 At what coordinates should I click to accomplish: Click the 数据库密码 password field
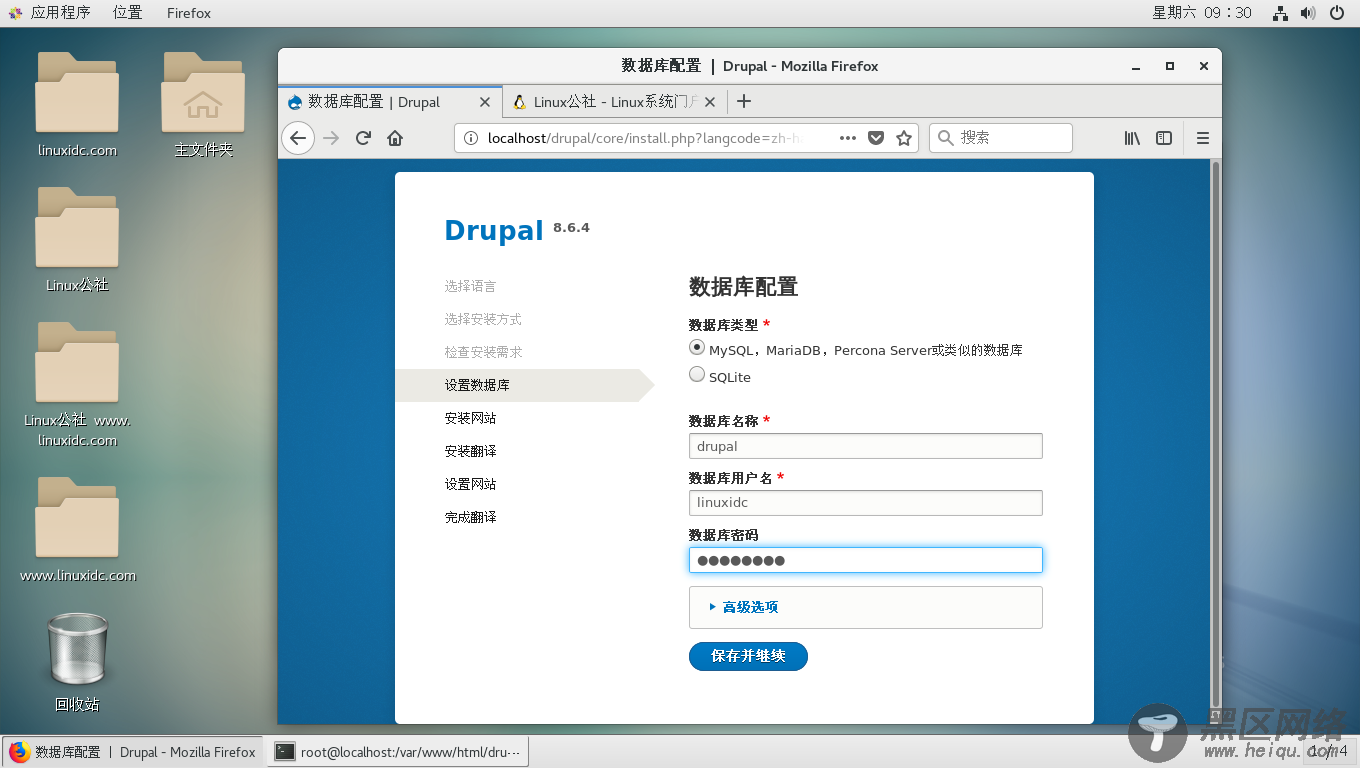(x=866, y=560)
